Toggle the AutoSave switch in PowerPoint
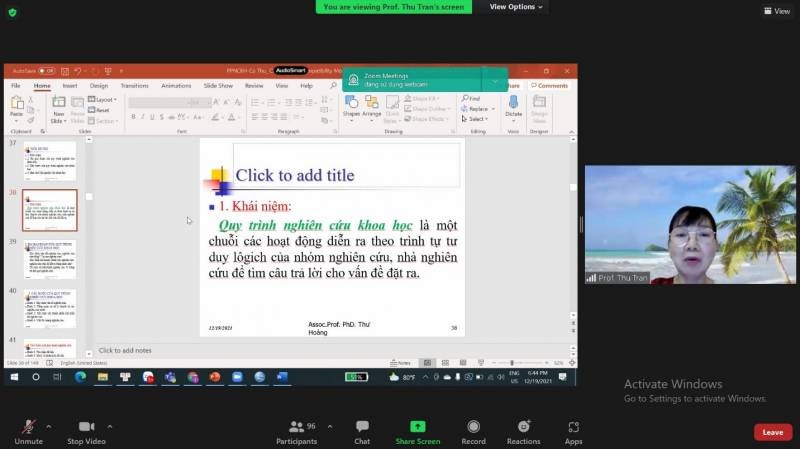This screenshot has width=800, height=449. 46,71
